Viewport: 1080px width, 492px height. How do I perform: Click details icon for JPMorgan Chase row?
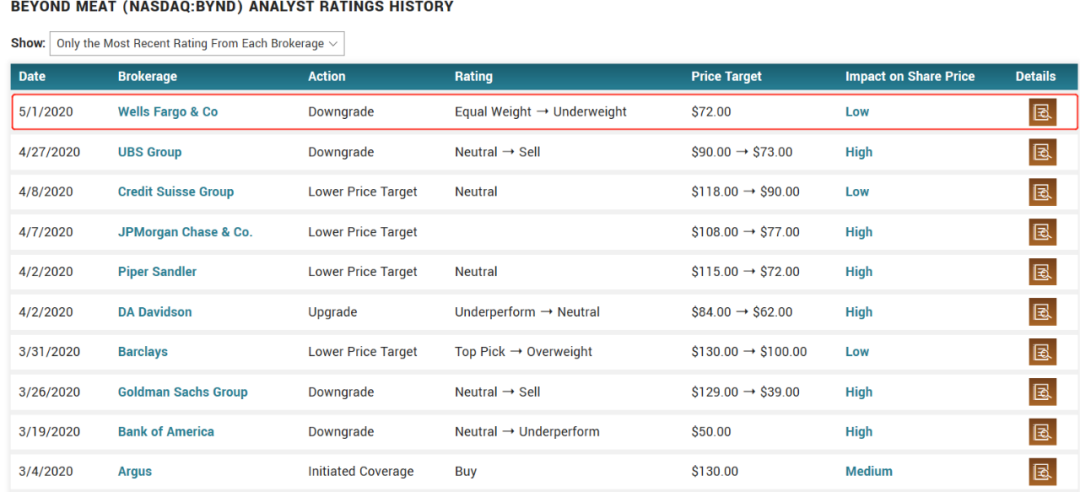click(1043, 232)
